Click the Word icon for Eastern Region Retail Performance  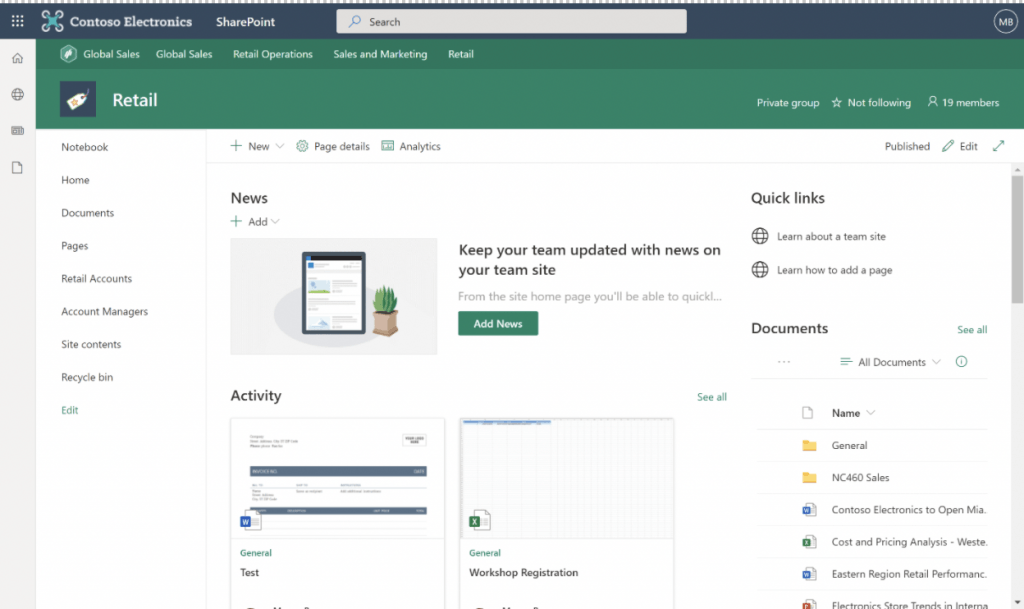point(809,574)
